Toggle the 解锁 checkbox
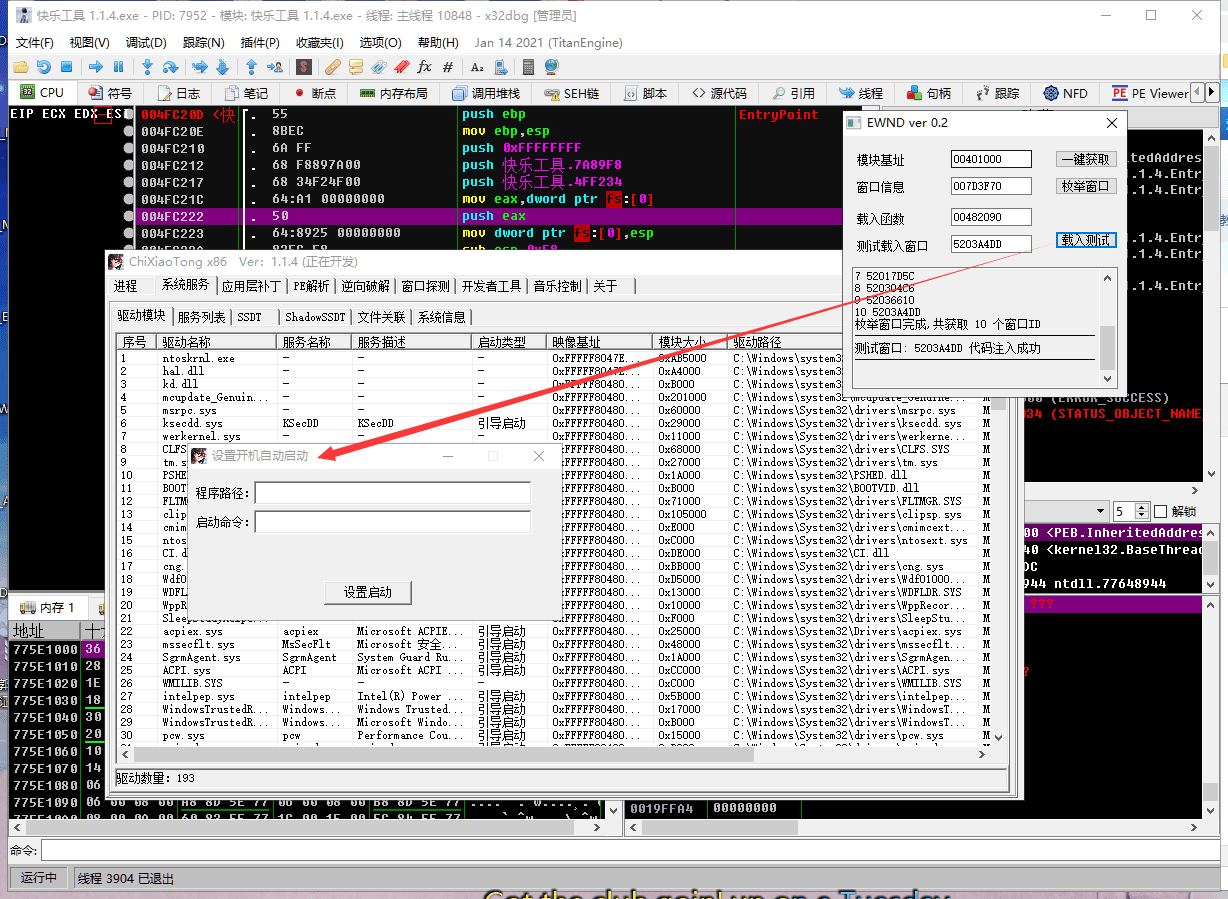The width and height of the screenshot is (1228, 899). [1160, 511]
